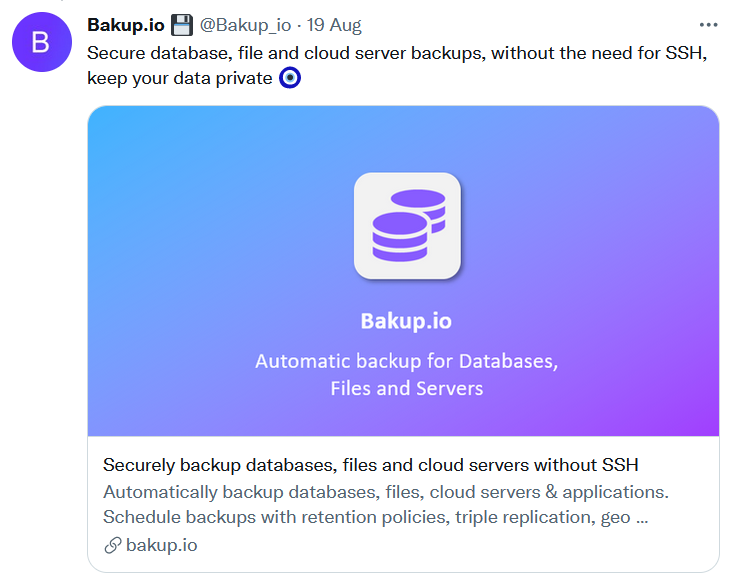Open 'Securely backup databases' card headline

(x=370, y=465)
